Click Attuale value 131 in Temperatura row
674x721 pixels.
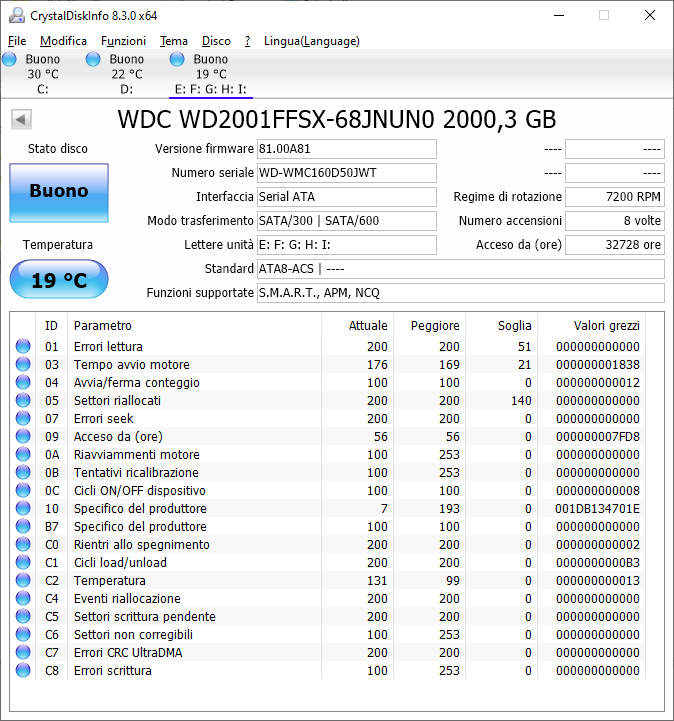pos(377,581)
